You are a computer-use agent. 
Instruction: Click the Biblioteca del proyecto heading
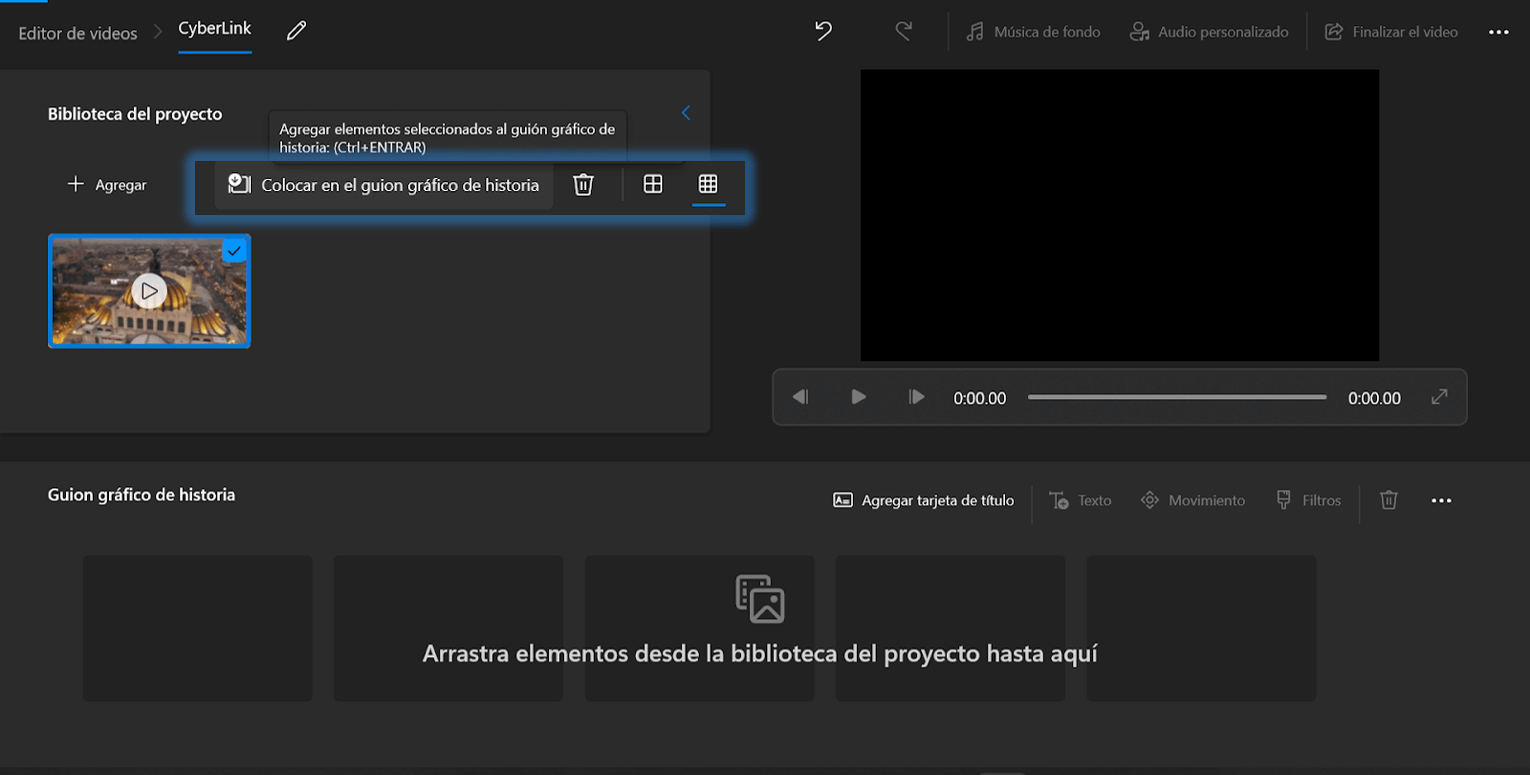tap(135, 114)
